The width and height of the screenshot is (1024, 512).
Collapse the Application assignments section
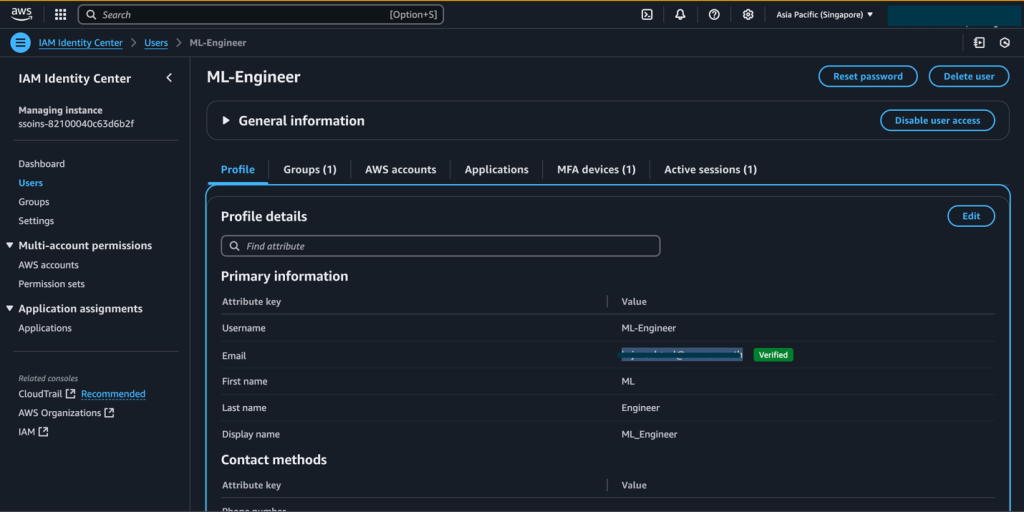click(x=10, y=309)
